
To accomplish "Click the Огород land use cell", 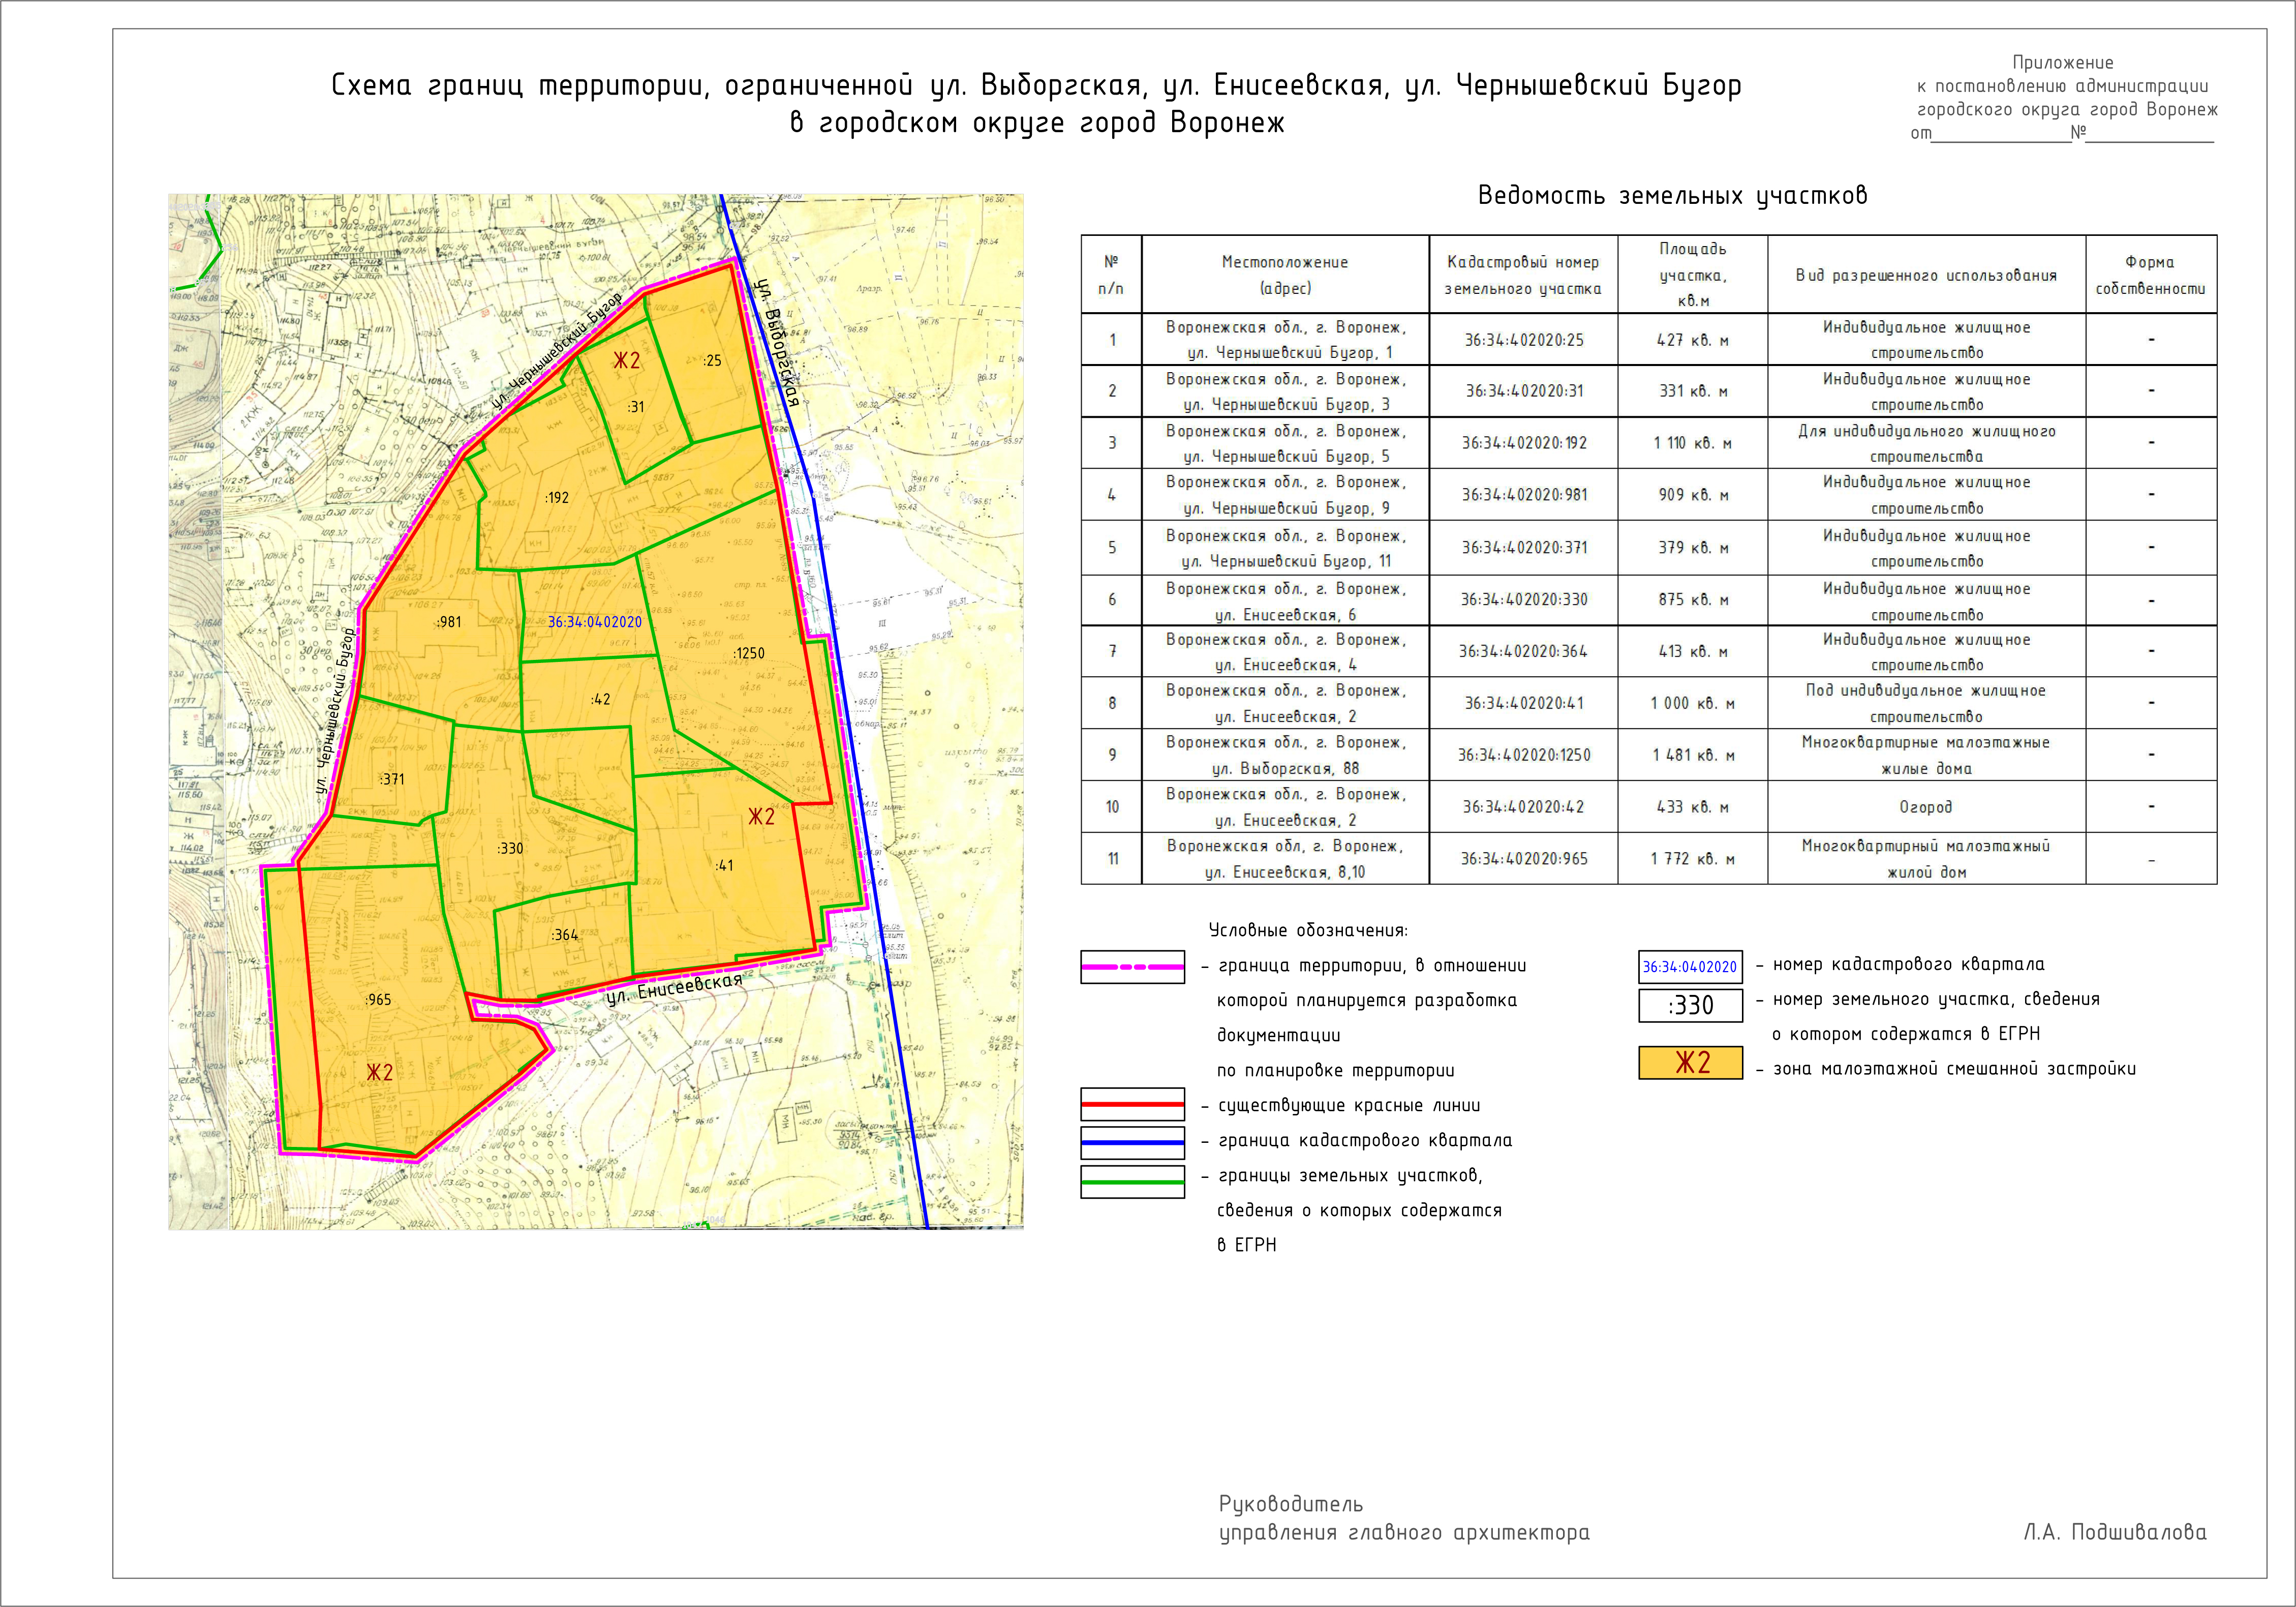I will (1925, 807).
